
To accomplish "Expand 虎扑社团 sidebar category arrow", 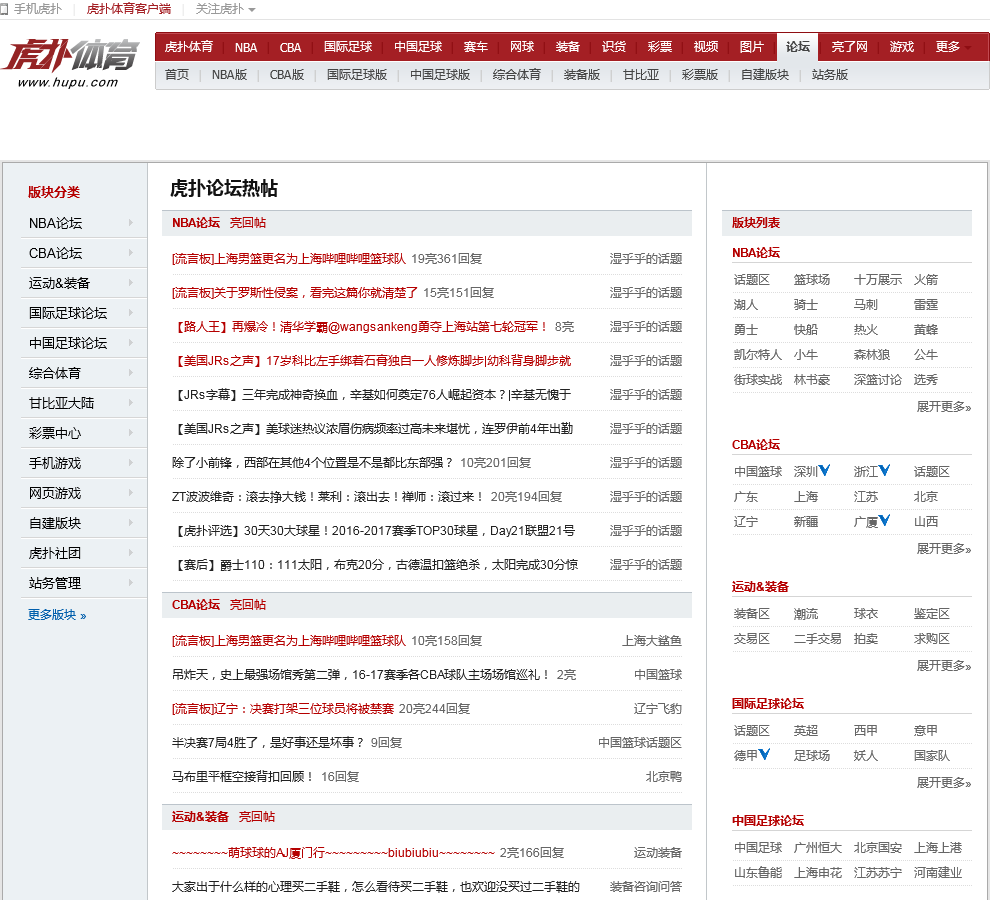I will [131, 553].
